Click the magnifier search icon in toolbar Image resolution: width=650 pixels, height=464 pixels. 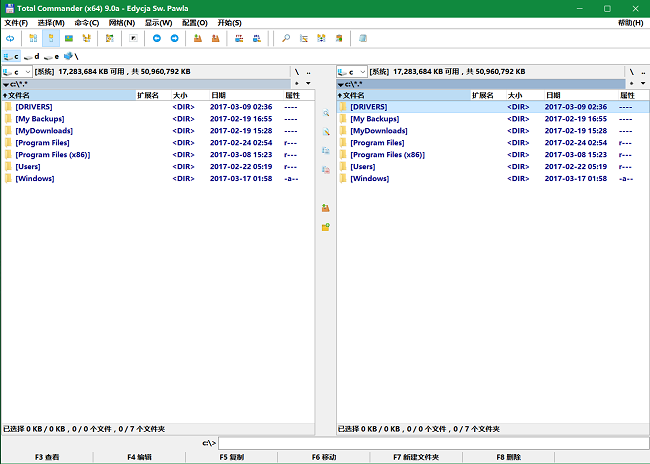pos(286,39)
